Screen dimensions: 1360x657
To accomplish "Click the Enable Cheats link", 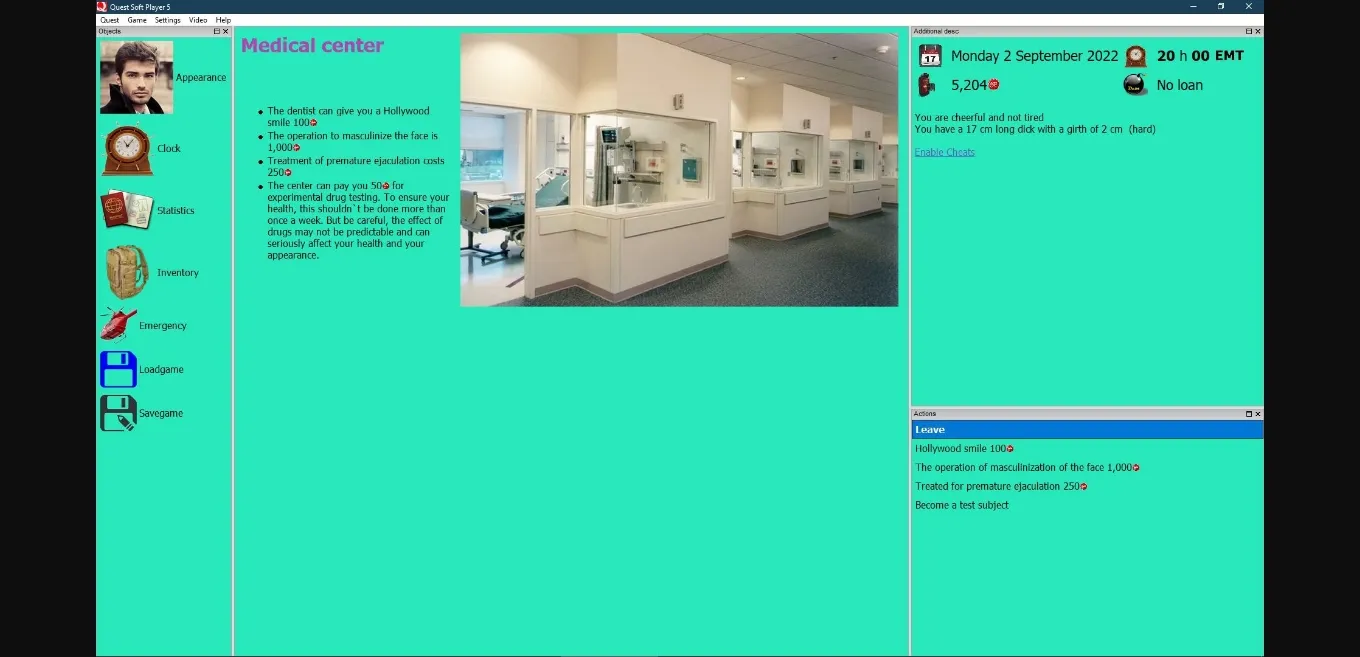I will tap(944, 152).
